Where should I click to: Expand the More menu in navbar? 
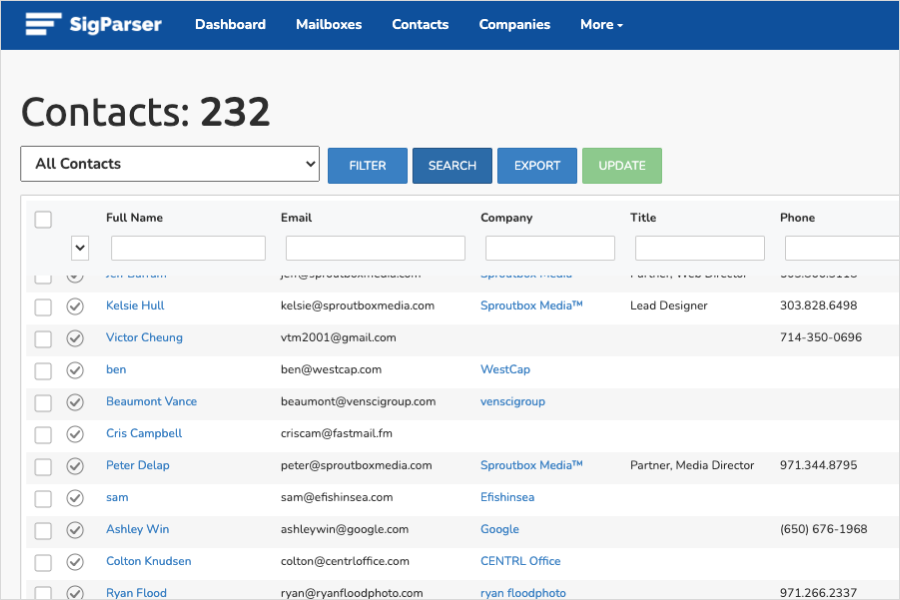(601, 24)
